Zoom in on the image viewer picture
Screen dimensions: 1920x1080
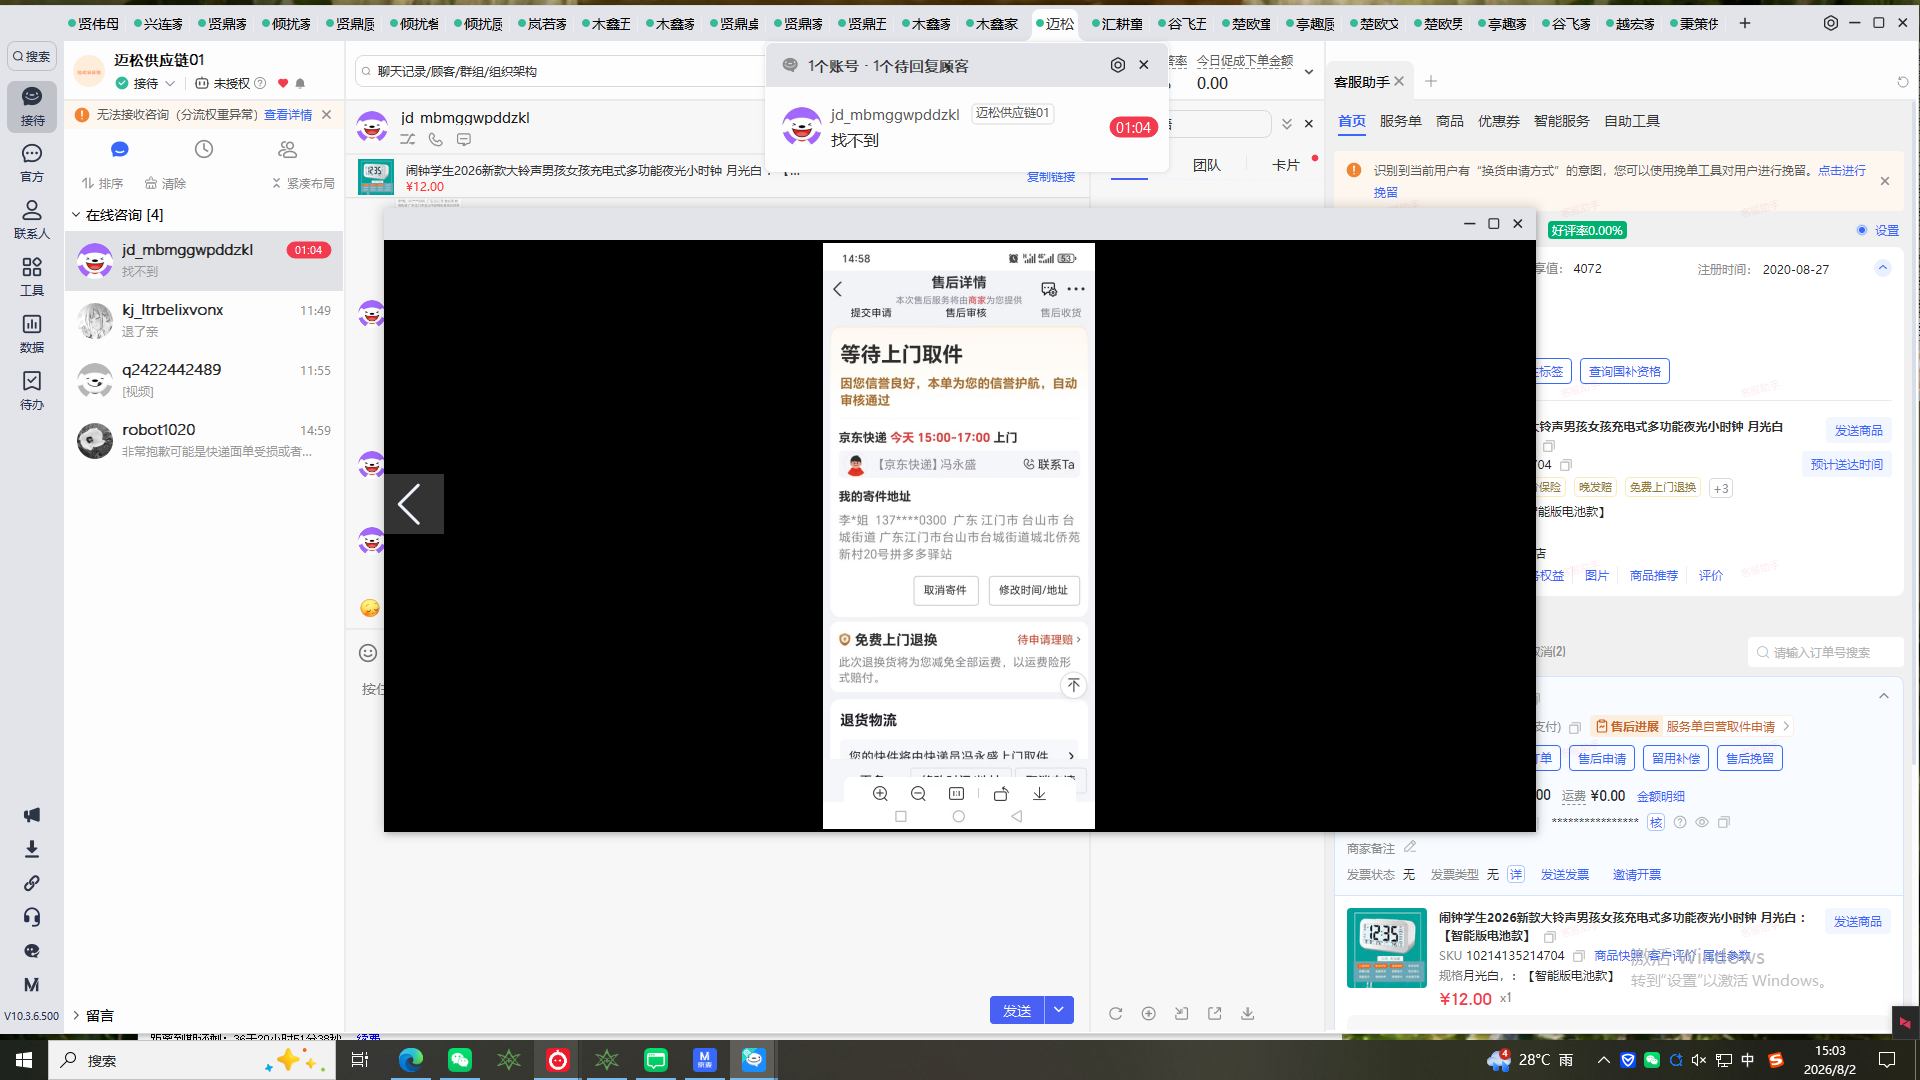[x=880, y=794]
